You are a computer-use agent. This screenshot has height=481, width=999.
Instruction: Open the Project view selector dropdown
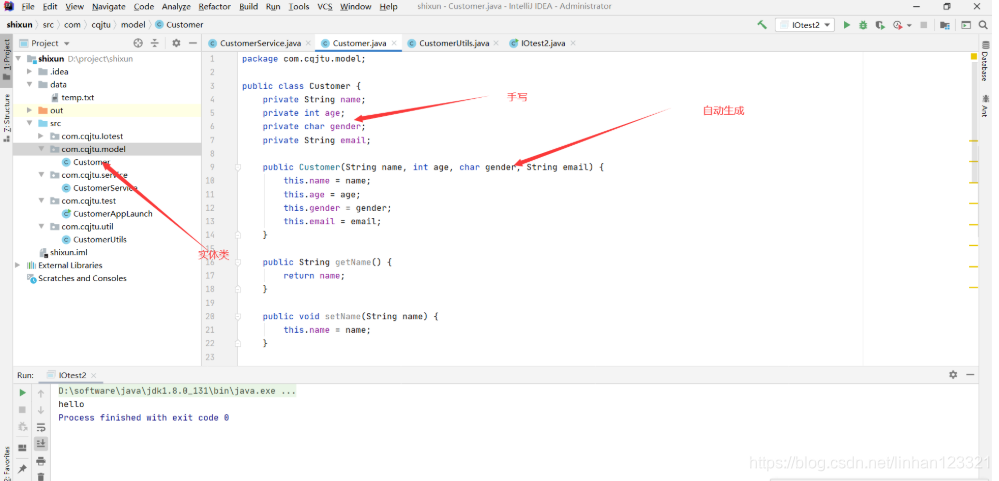point(50,43)
